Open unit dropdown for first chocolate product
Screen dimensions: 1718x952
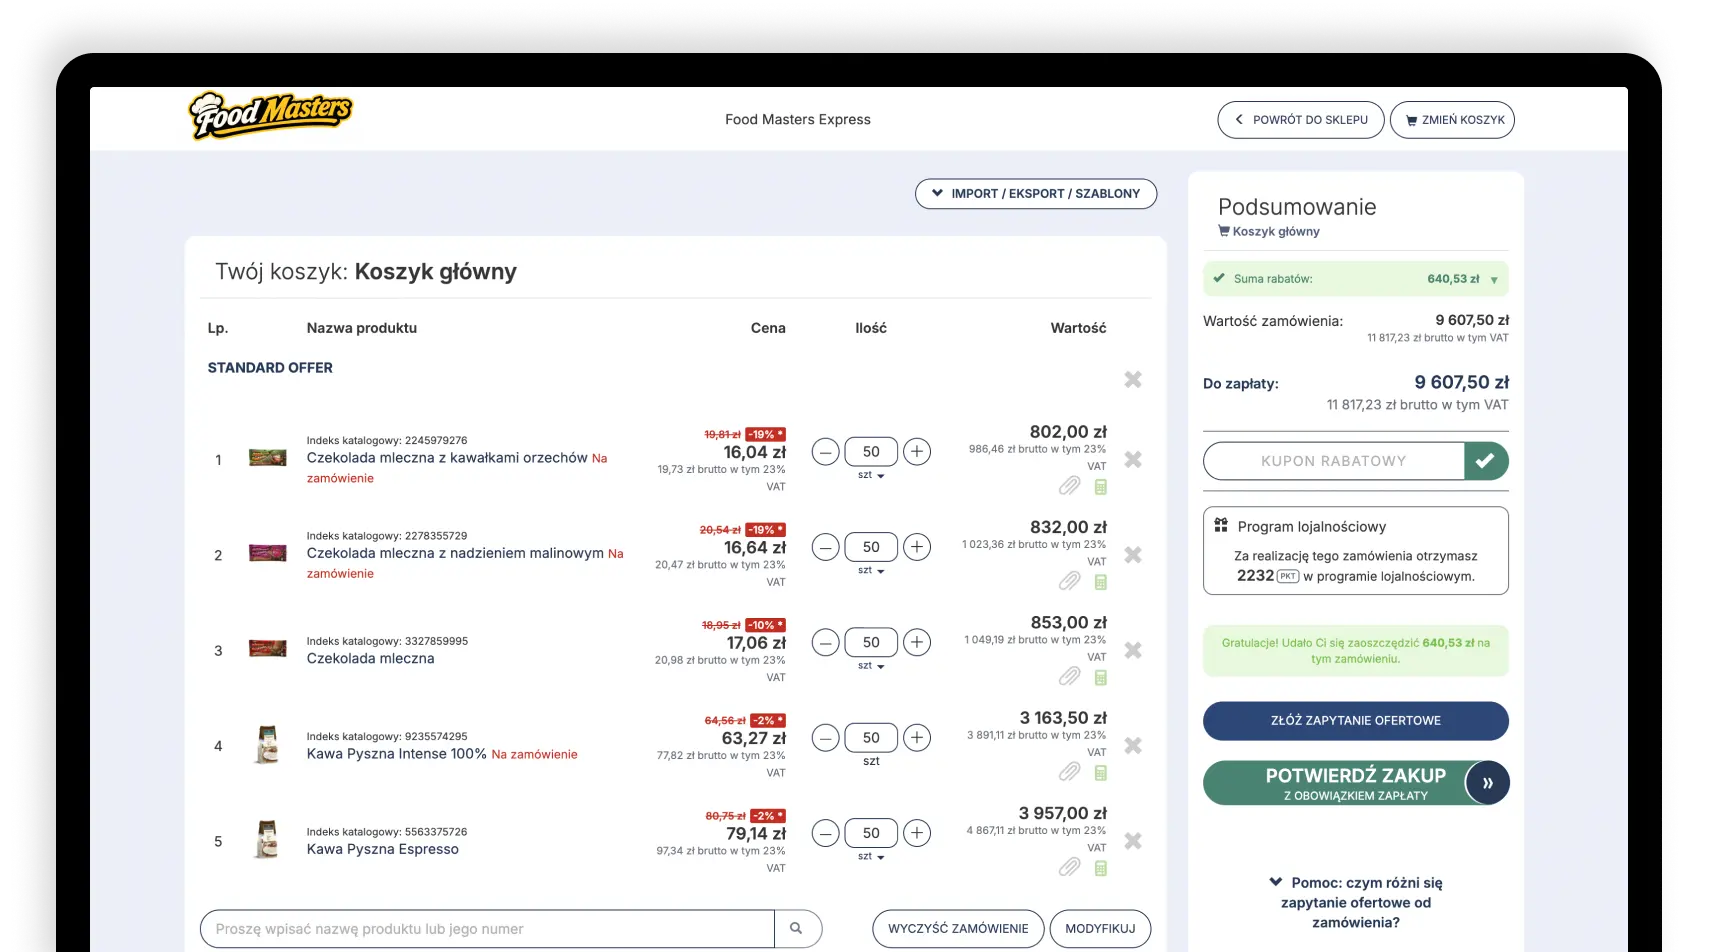pyautogui.click(x=872, y=476)
